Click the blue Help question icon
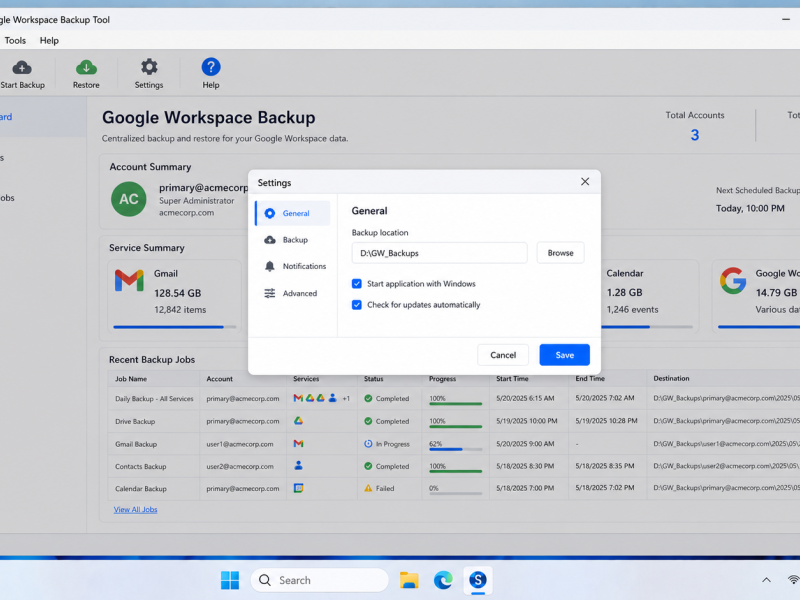Image resolution: width=800 pixels, height=600 pixels. [x=211, y=67]
